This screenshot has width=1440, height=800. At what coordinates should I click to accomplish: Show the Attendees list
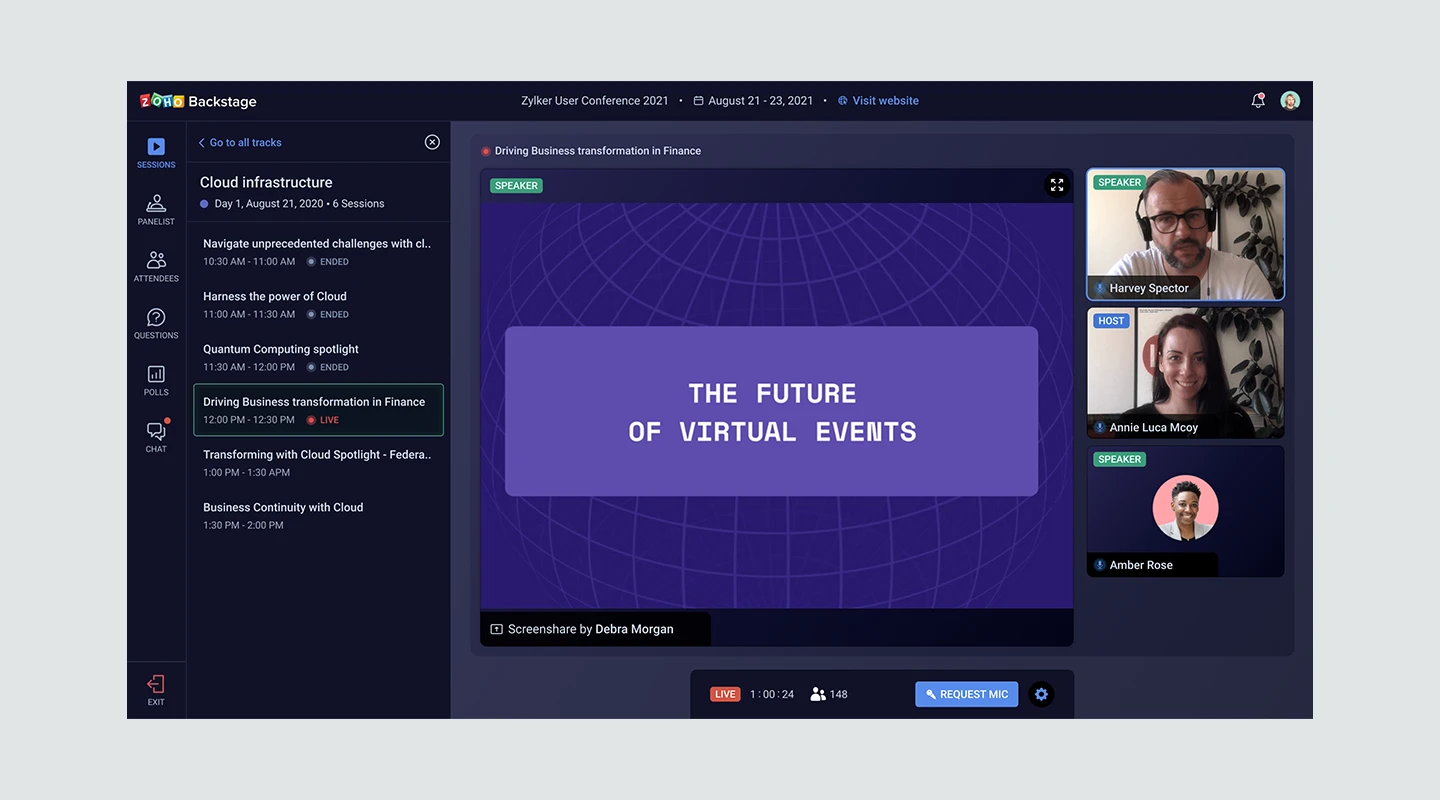156,267
